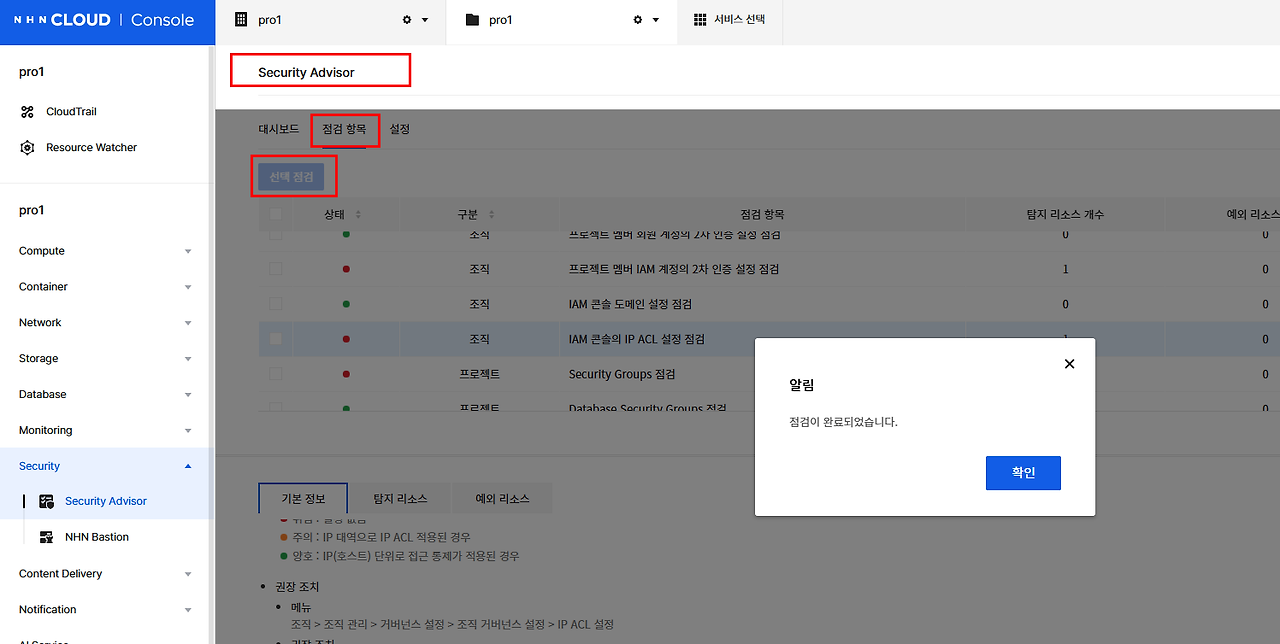Check the IAM 콘솔 도메인 설정 점검 row
The image size is (1280, 644).
[x=275, y=304]
